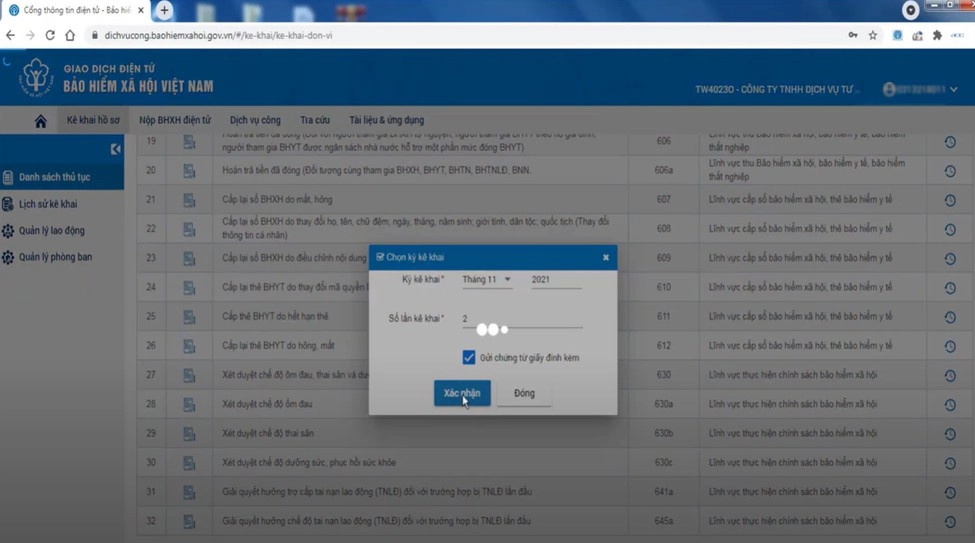Click the year 2021 input field
Screen dimensions: 975x543
tap(555, 280)
